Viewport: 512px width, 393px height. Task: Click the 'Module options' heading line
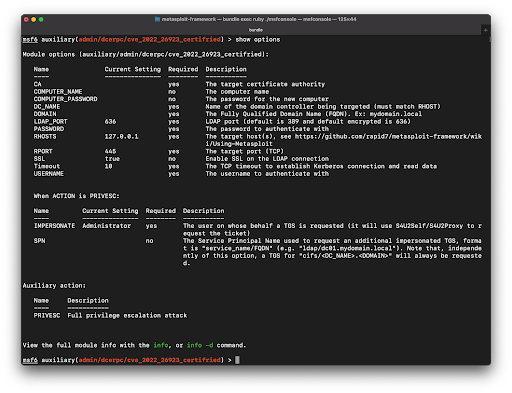[146, 54]
